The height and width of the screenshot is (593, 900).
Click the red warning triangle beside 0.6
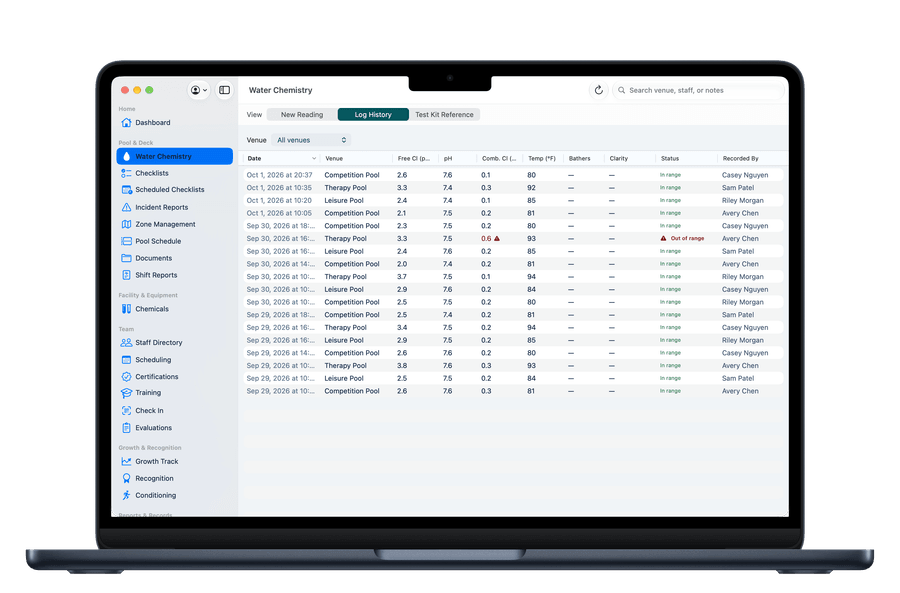pyautogui.click(x=497, y=238)
